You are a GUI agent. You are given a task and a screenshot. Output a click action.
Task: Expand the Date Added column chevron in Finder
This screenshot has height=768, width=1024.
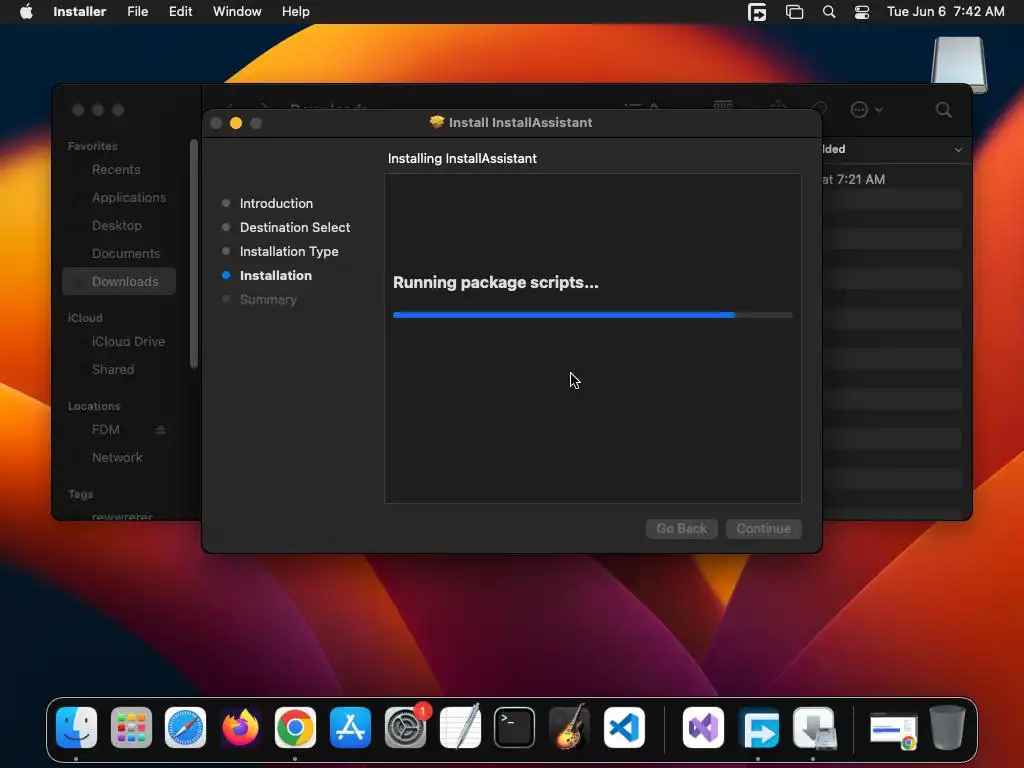[958, 150]
